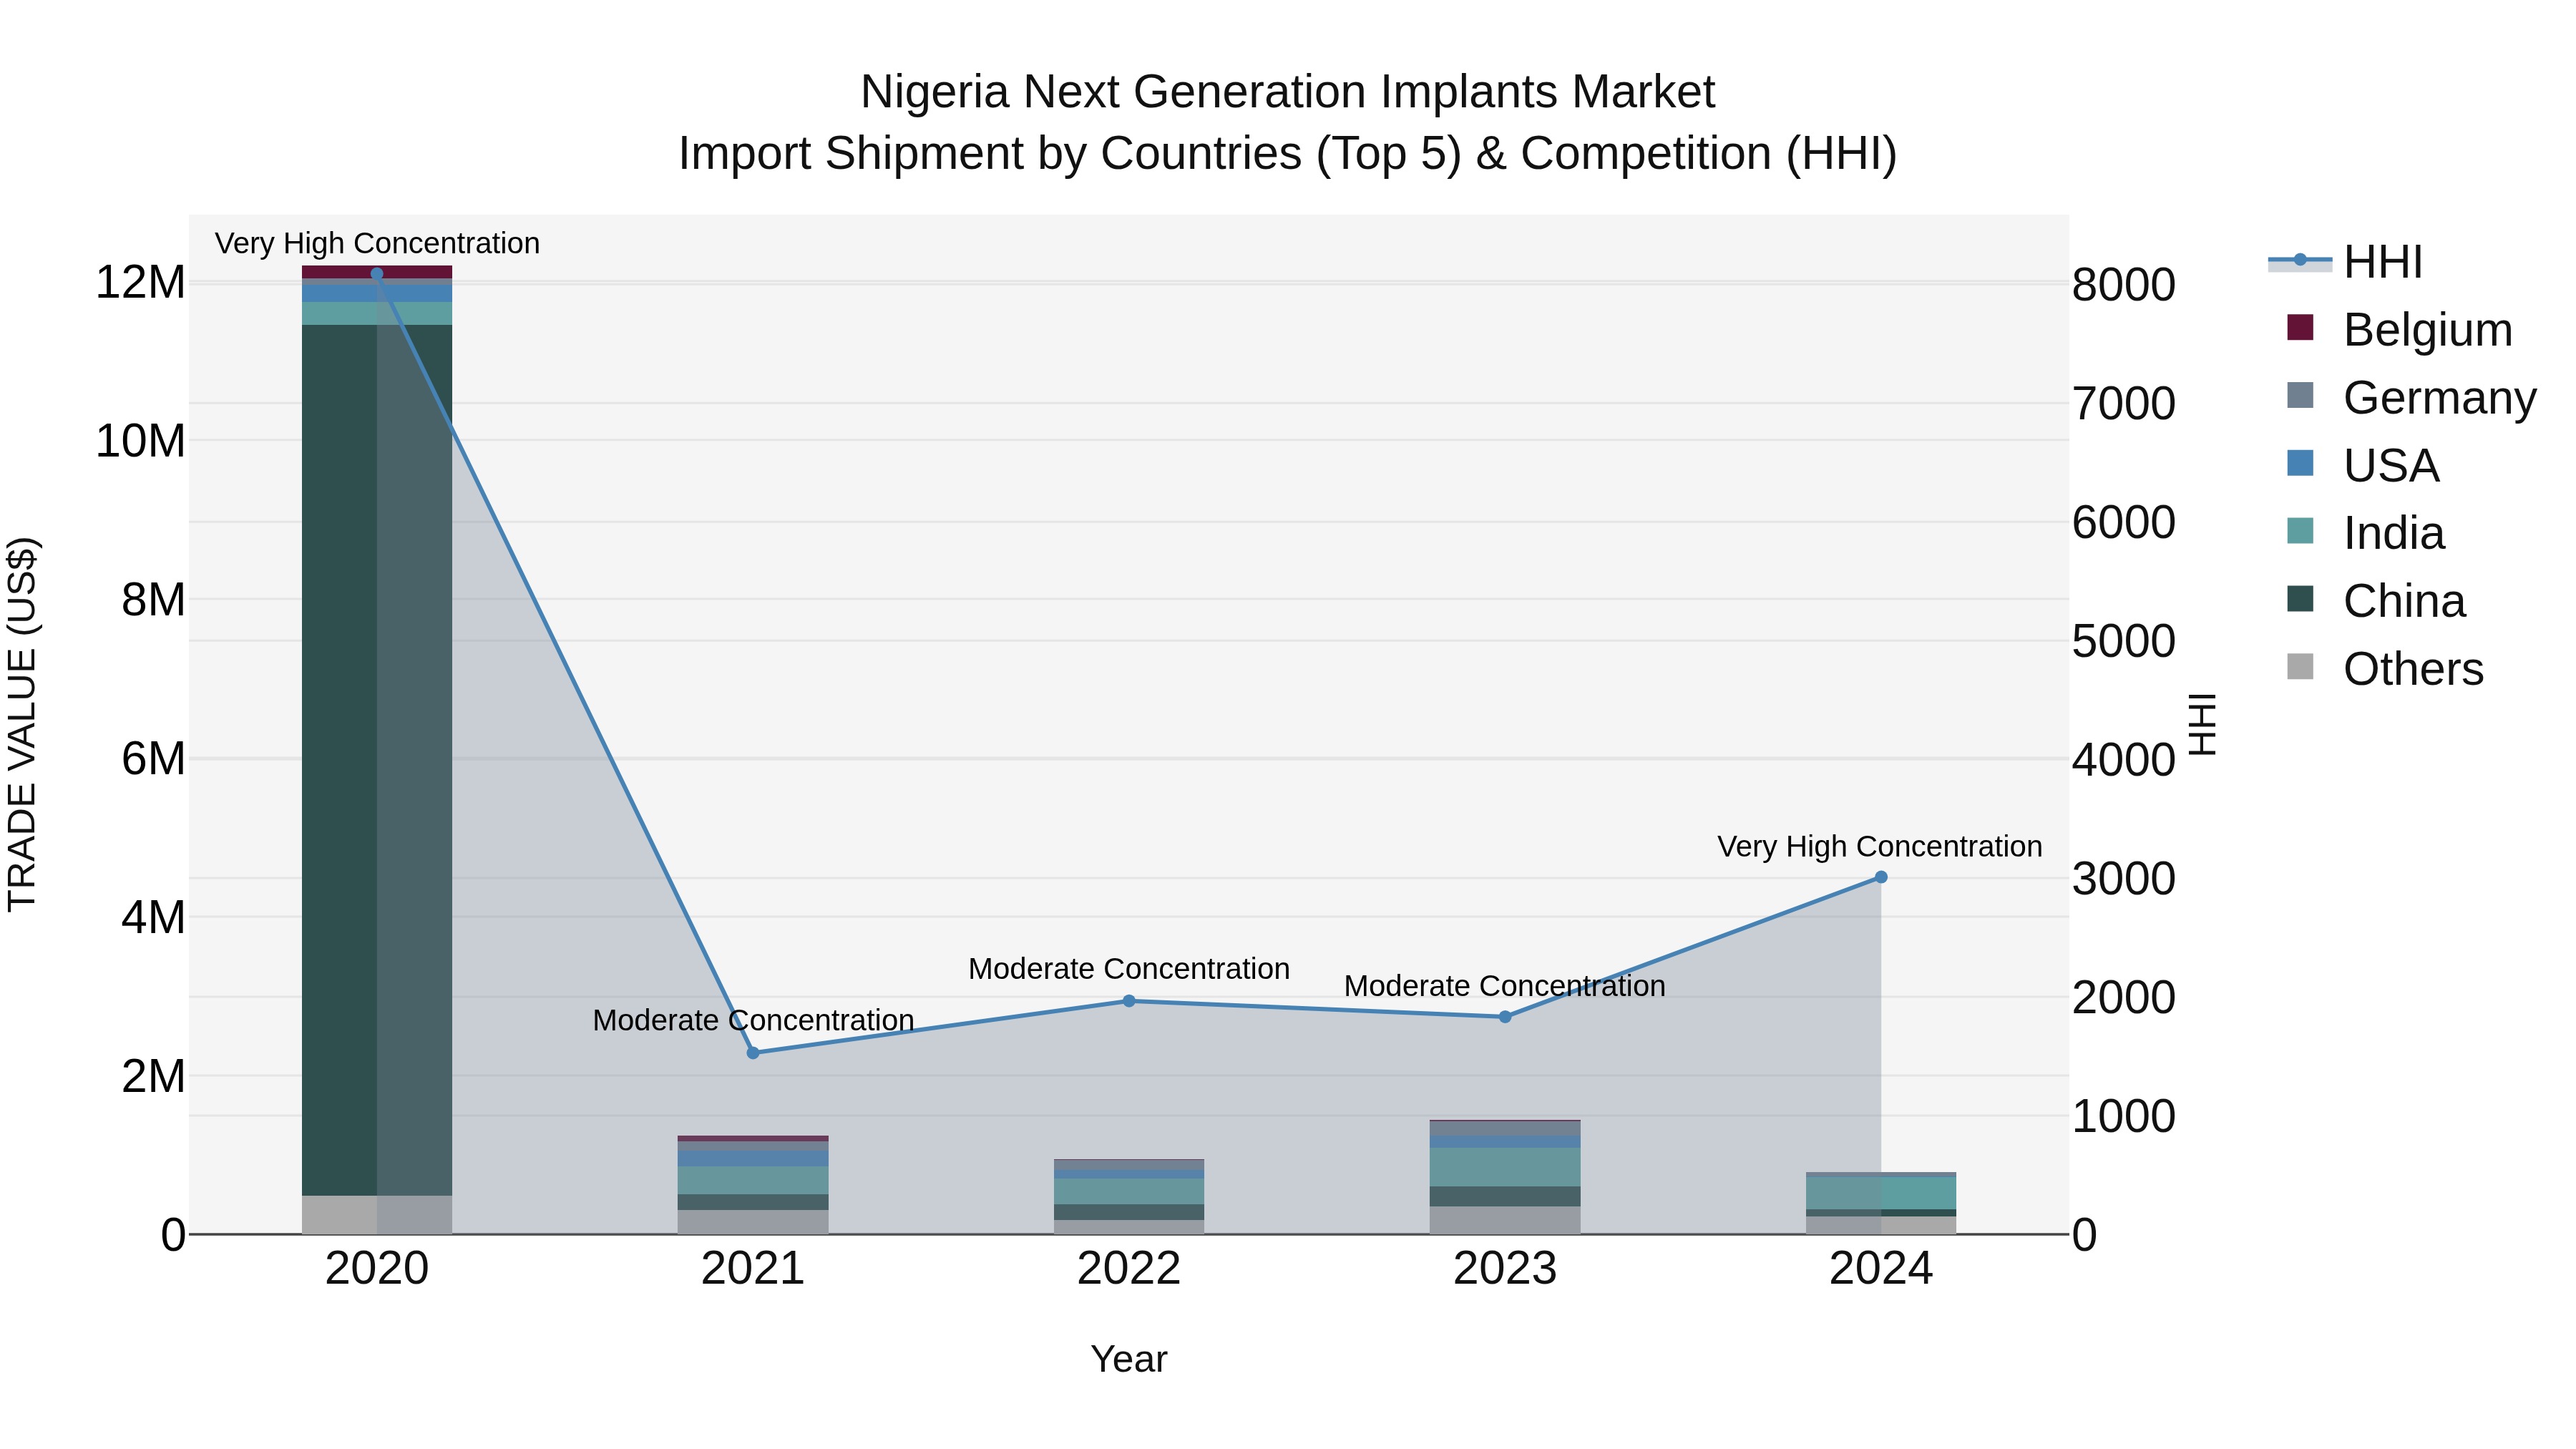This screenshot has width=2576, height=1449.
Task: Click the Belgium maroon color swatch
Action: pos(2300,328)
